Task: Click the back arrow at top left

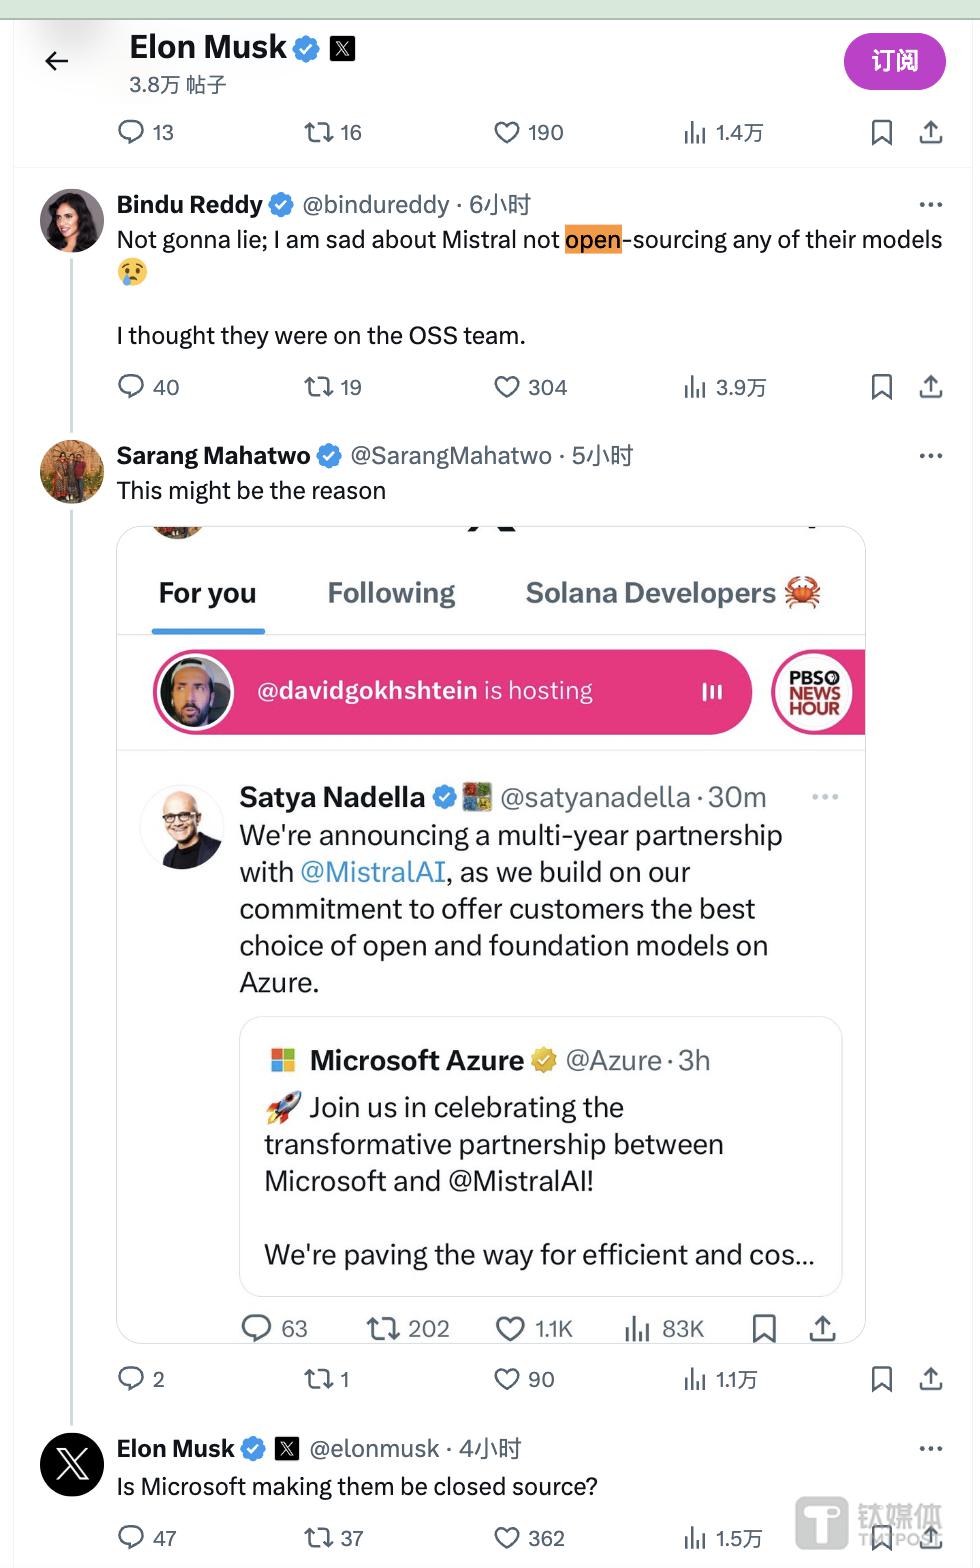Action: 57,62
